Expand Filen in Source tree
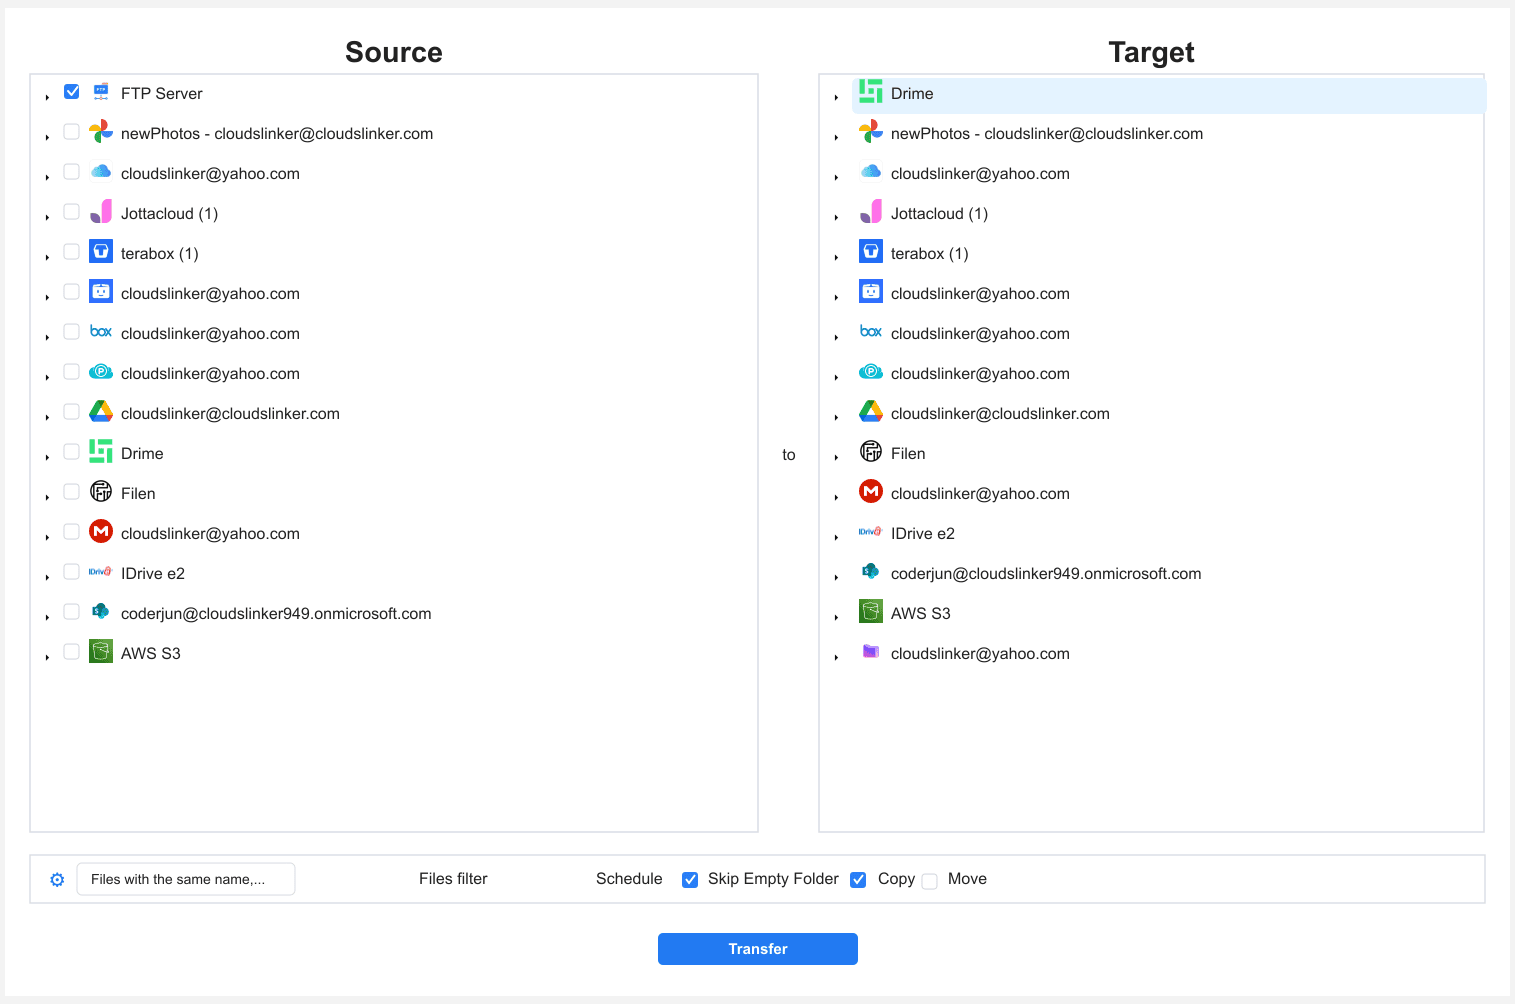The image size is (1515, 1004). pyautogui.click(x=47, y=497)
